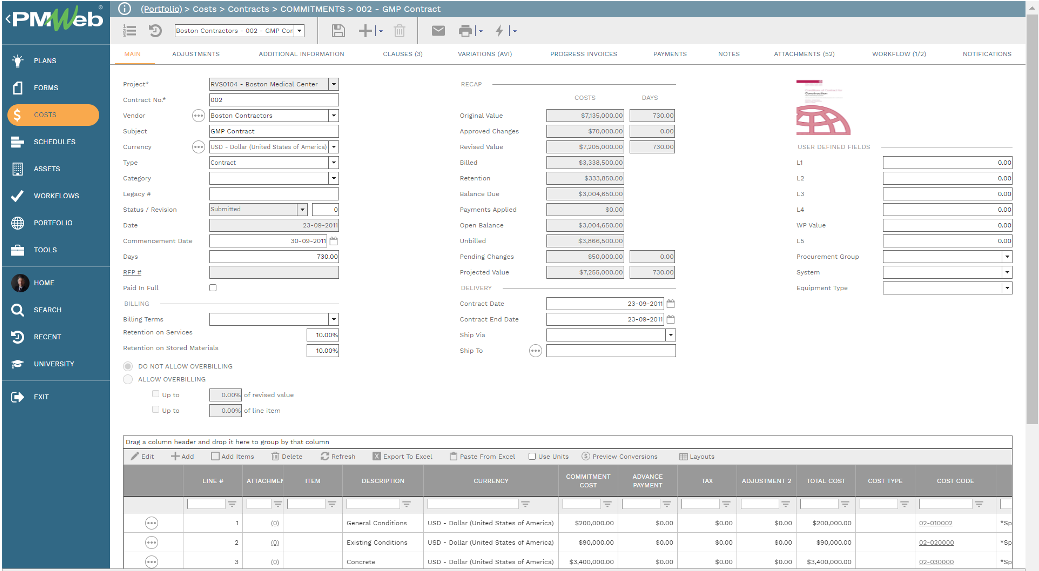The image size is (1039, 571).
Task: Toggle the Add Items checkbox
Action: click(x=215, y=456)
